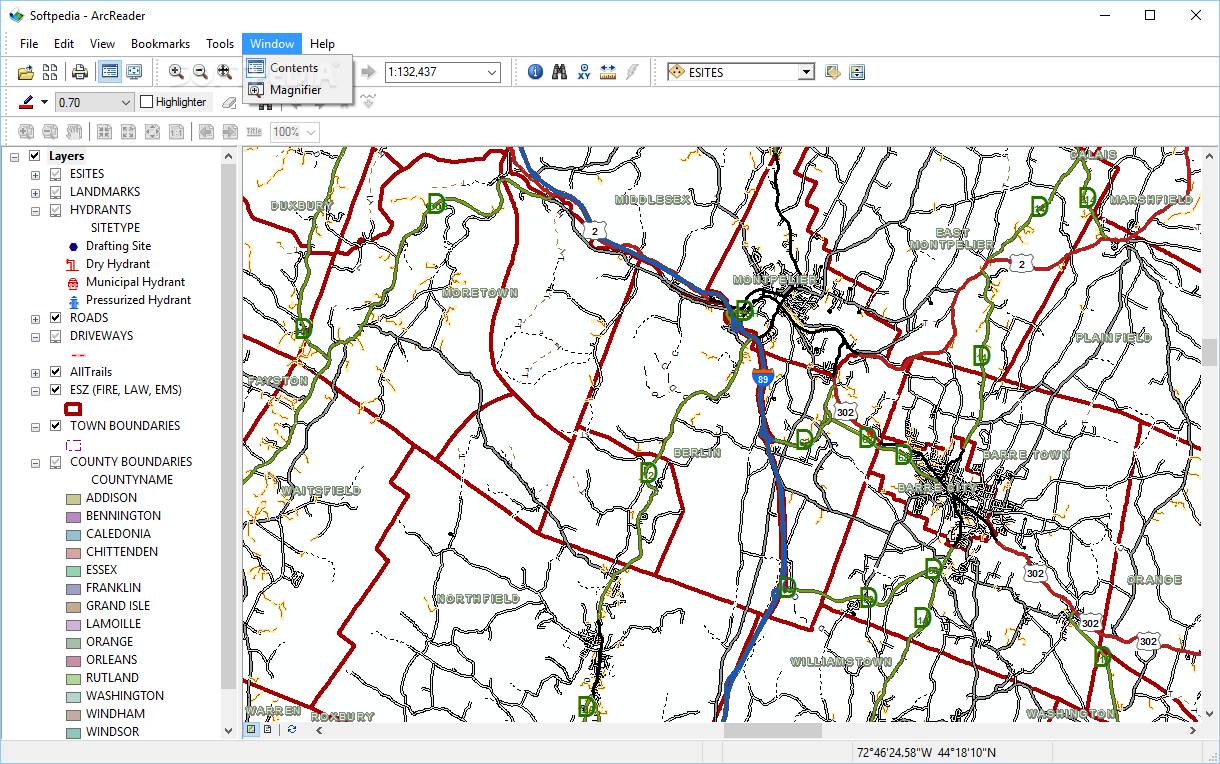
Task: Click the CALEDONIA county color swatch
Action: point(73,534)
